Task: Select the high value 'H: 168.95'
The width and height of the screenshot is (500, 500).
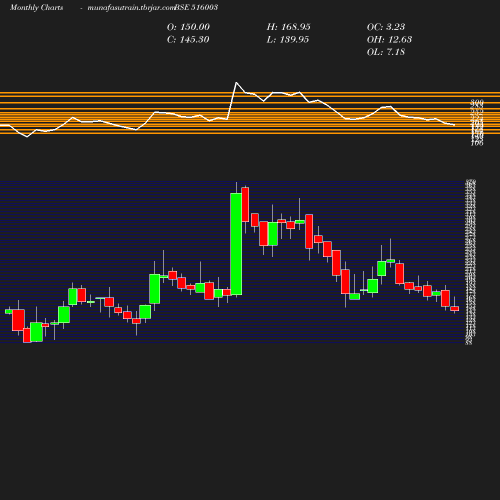Action: coord(289,27)
